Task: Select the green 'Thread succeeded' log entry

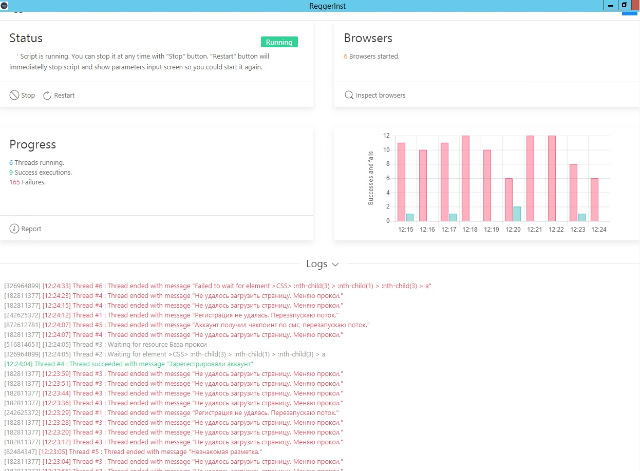Action: point(152,363)
